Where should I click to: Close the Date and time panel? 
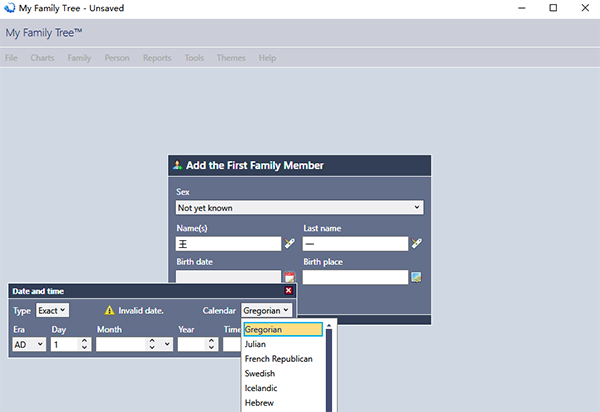[289, 291]
